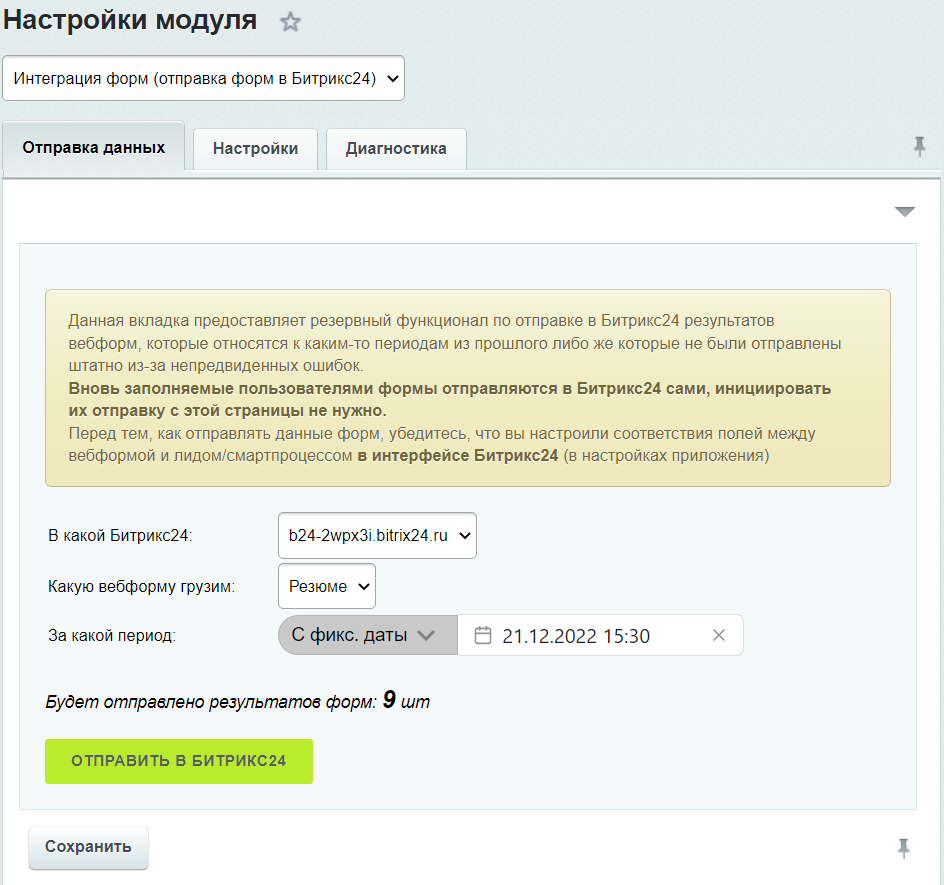This screenshot has width=944, height=885.
Task: Expand the b24-2wpx3i.bitrix24.ru portal dropdown
Action: tap(377, 535)
